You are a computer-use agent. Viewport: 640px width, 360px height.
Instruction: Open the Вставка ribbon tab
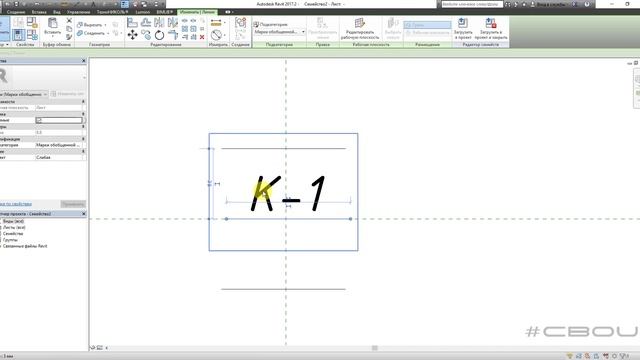point(39,12)
